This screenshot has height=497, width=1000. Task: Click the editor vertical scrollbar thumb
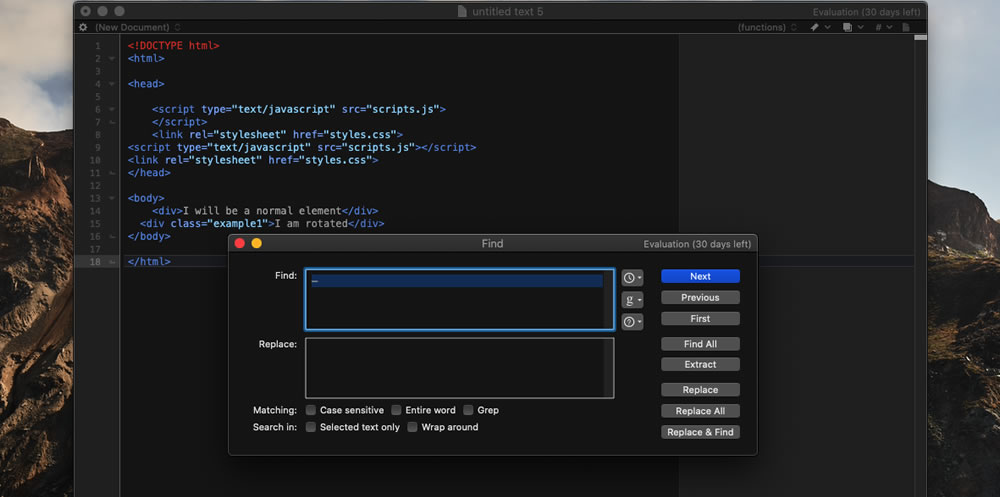click(x=920, y=38)
